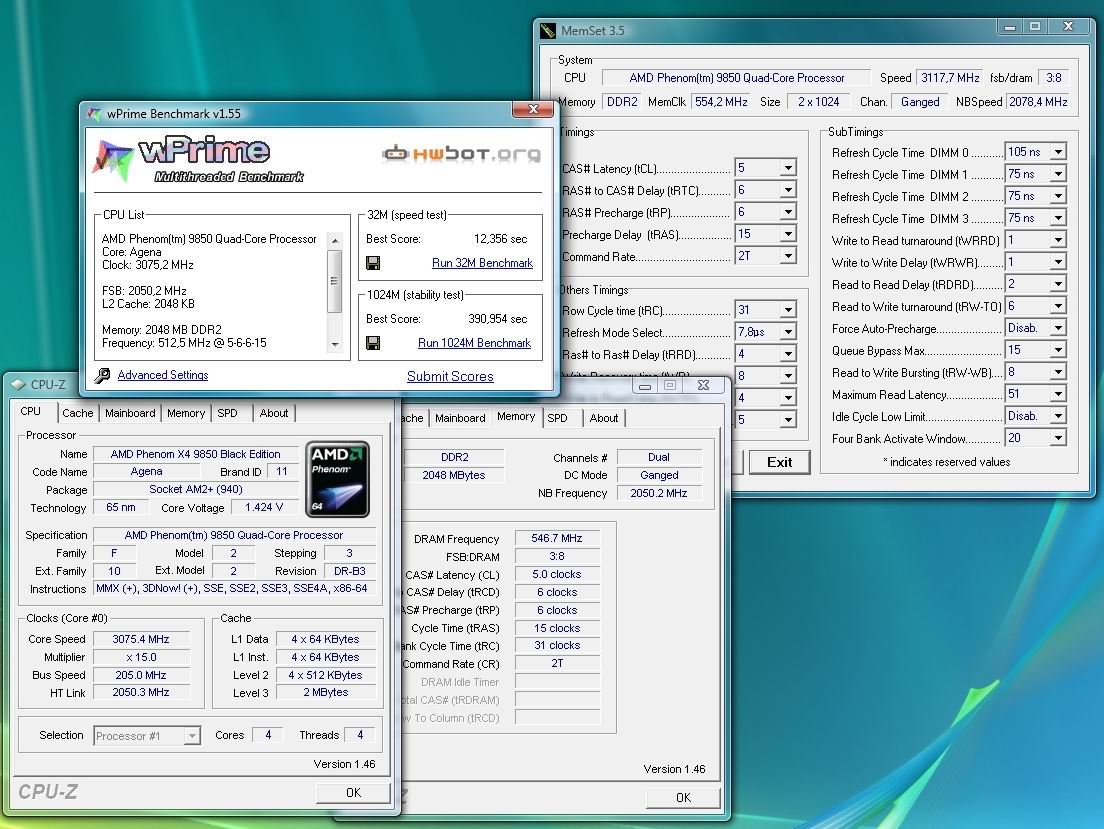Open Advanced Settings link in wPrime

tap(163, 375)
